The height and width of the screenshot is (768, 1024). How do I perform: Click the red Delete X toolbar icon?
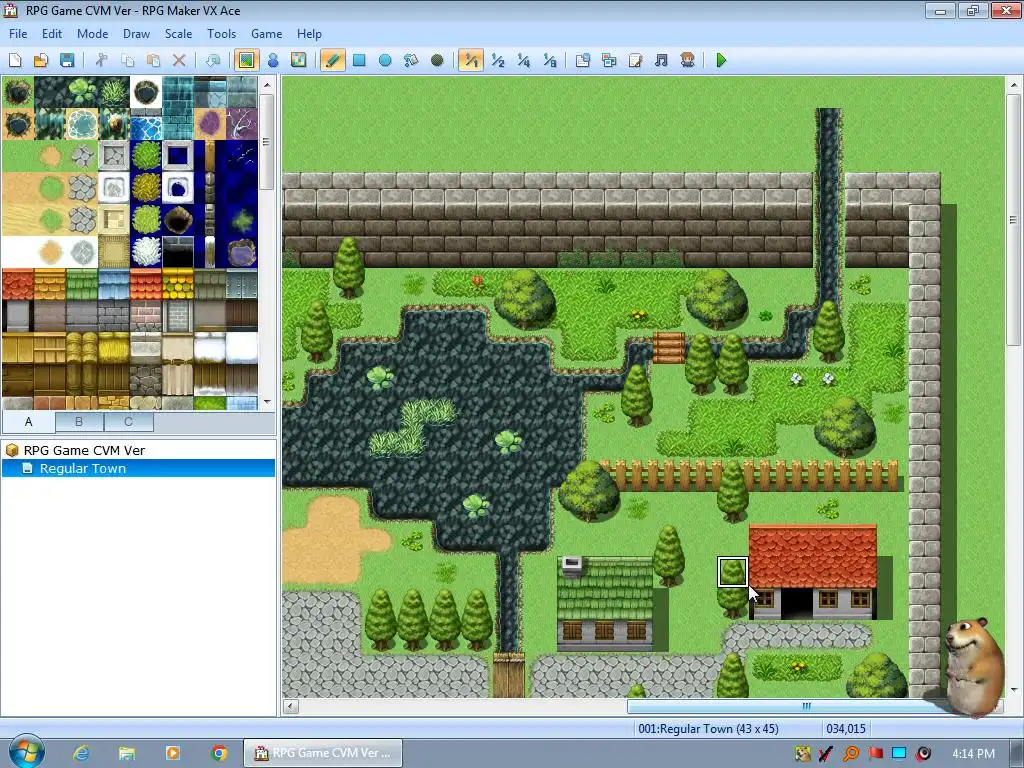pos(179,60)
